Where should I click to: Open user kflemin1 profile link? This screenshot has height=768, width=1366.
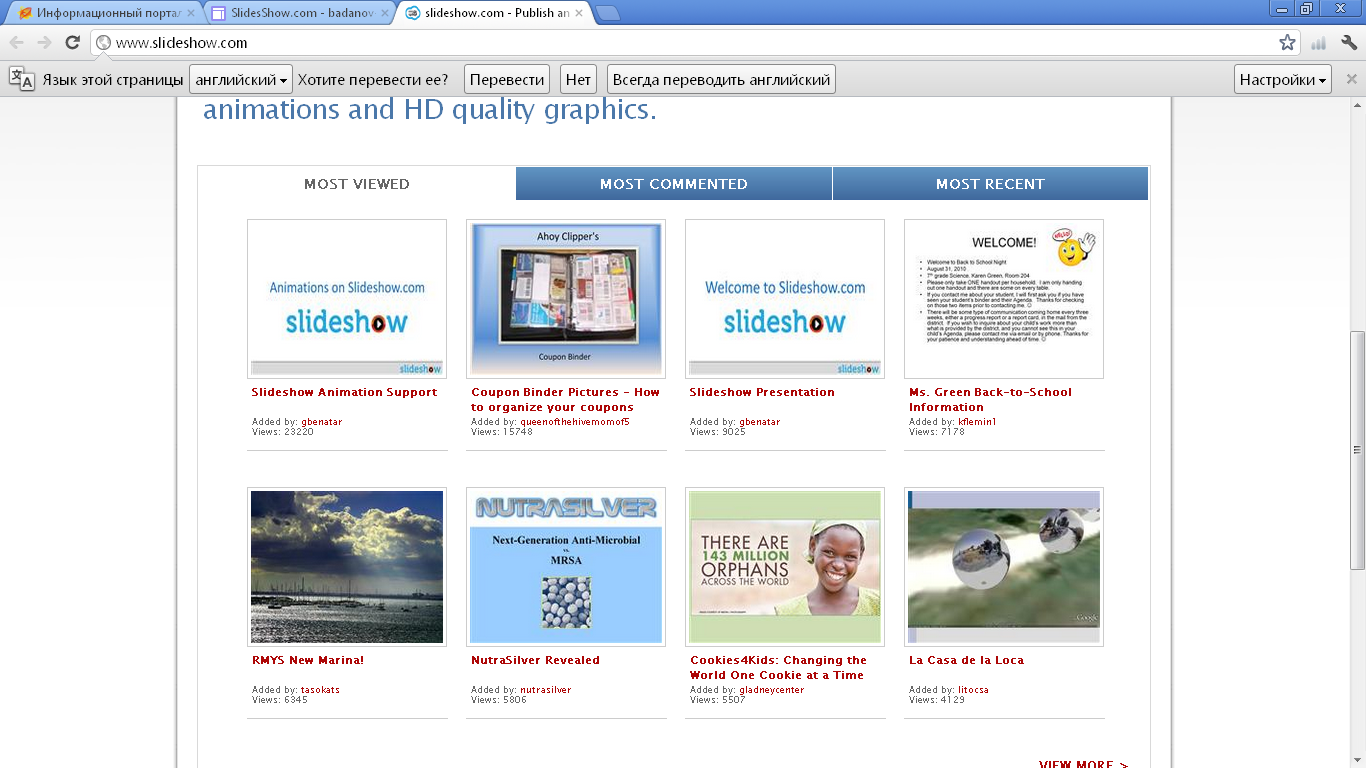coord(977,422)
